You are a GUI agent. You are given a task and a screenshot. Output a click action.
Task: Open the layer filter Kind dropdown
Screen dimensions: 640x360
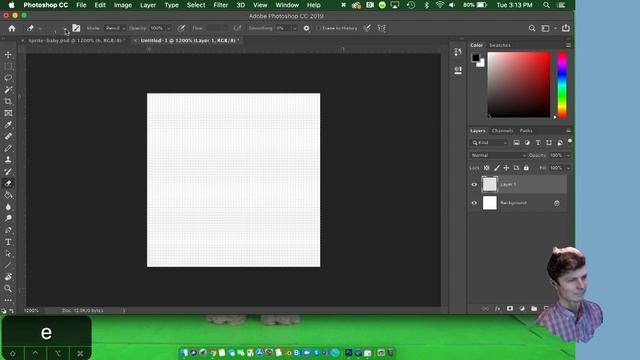coord(489,143)
